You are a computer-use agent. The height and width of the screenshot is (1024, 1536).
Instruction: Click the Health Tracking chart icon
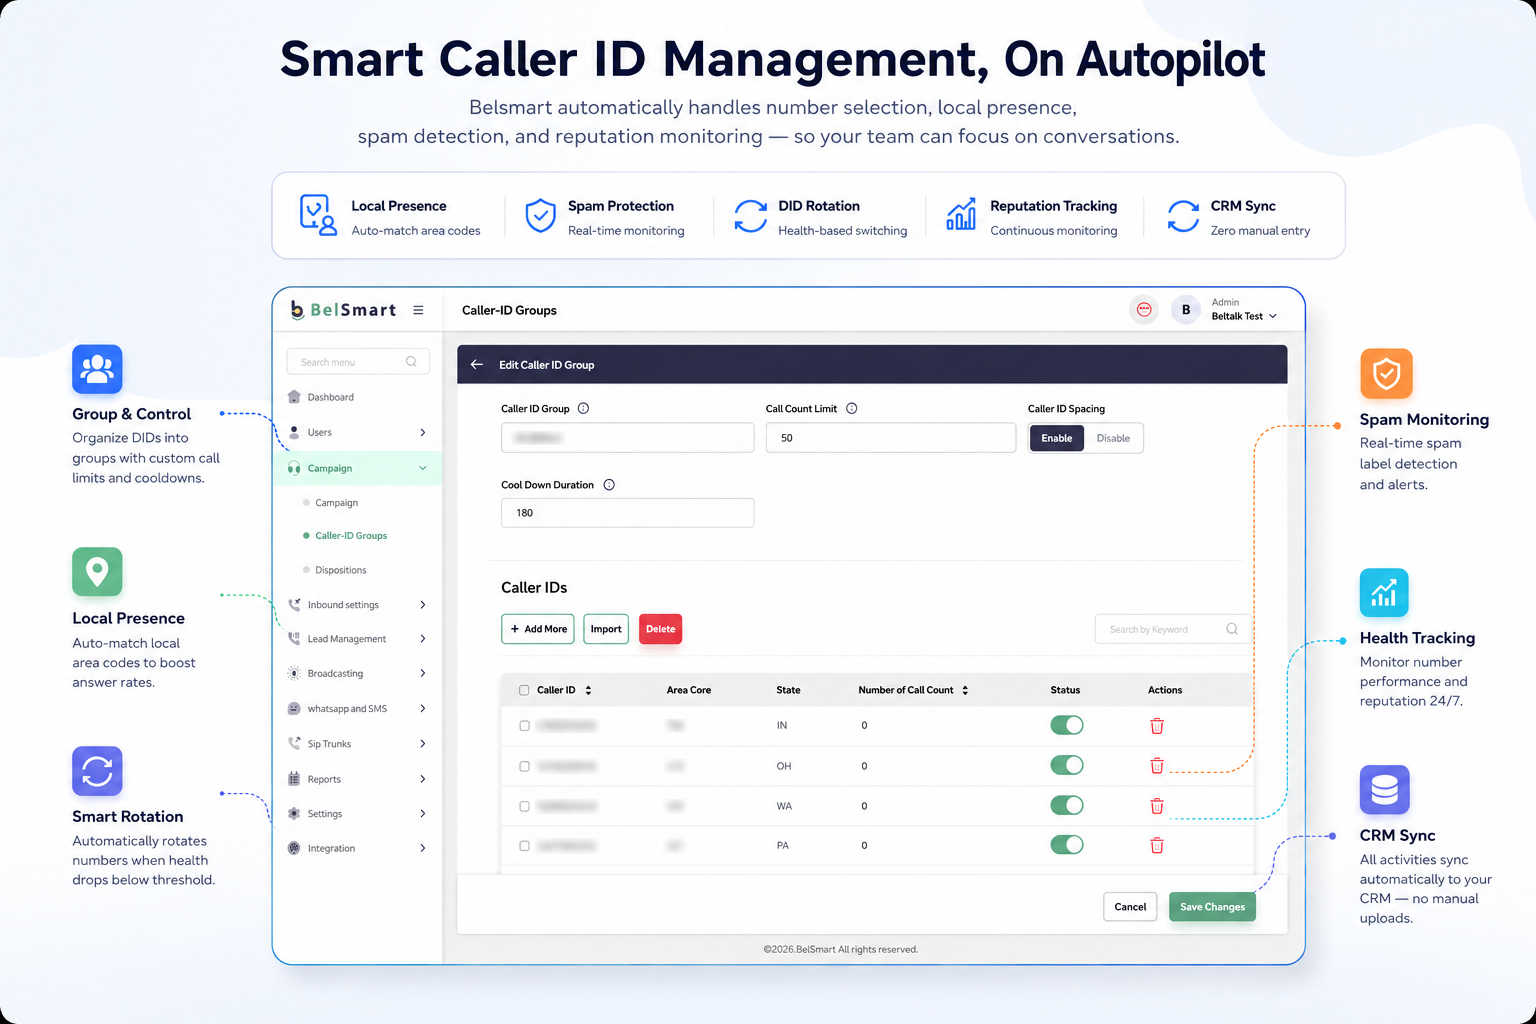point(1384,593)
